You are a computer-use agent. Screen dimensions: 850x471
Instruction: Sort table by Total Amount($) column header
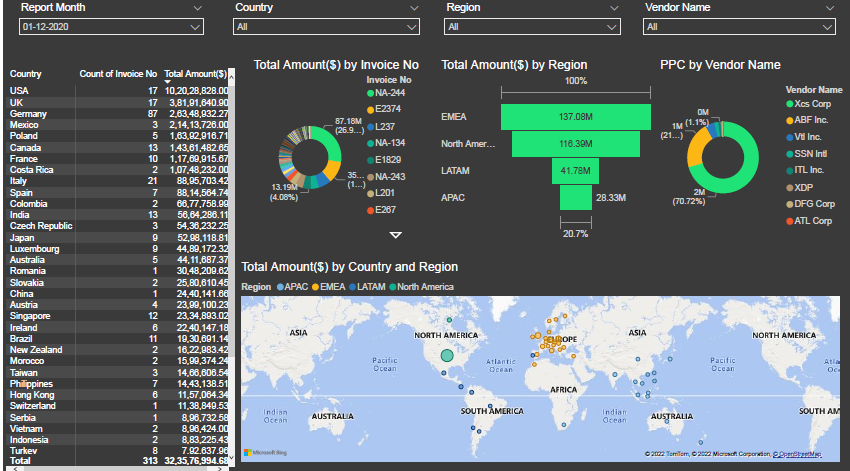pos(195,74)
